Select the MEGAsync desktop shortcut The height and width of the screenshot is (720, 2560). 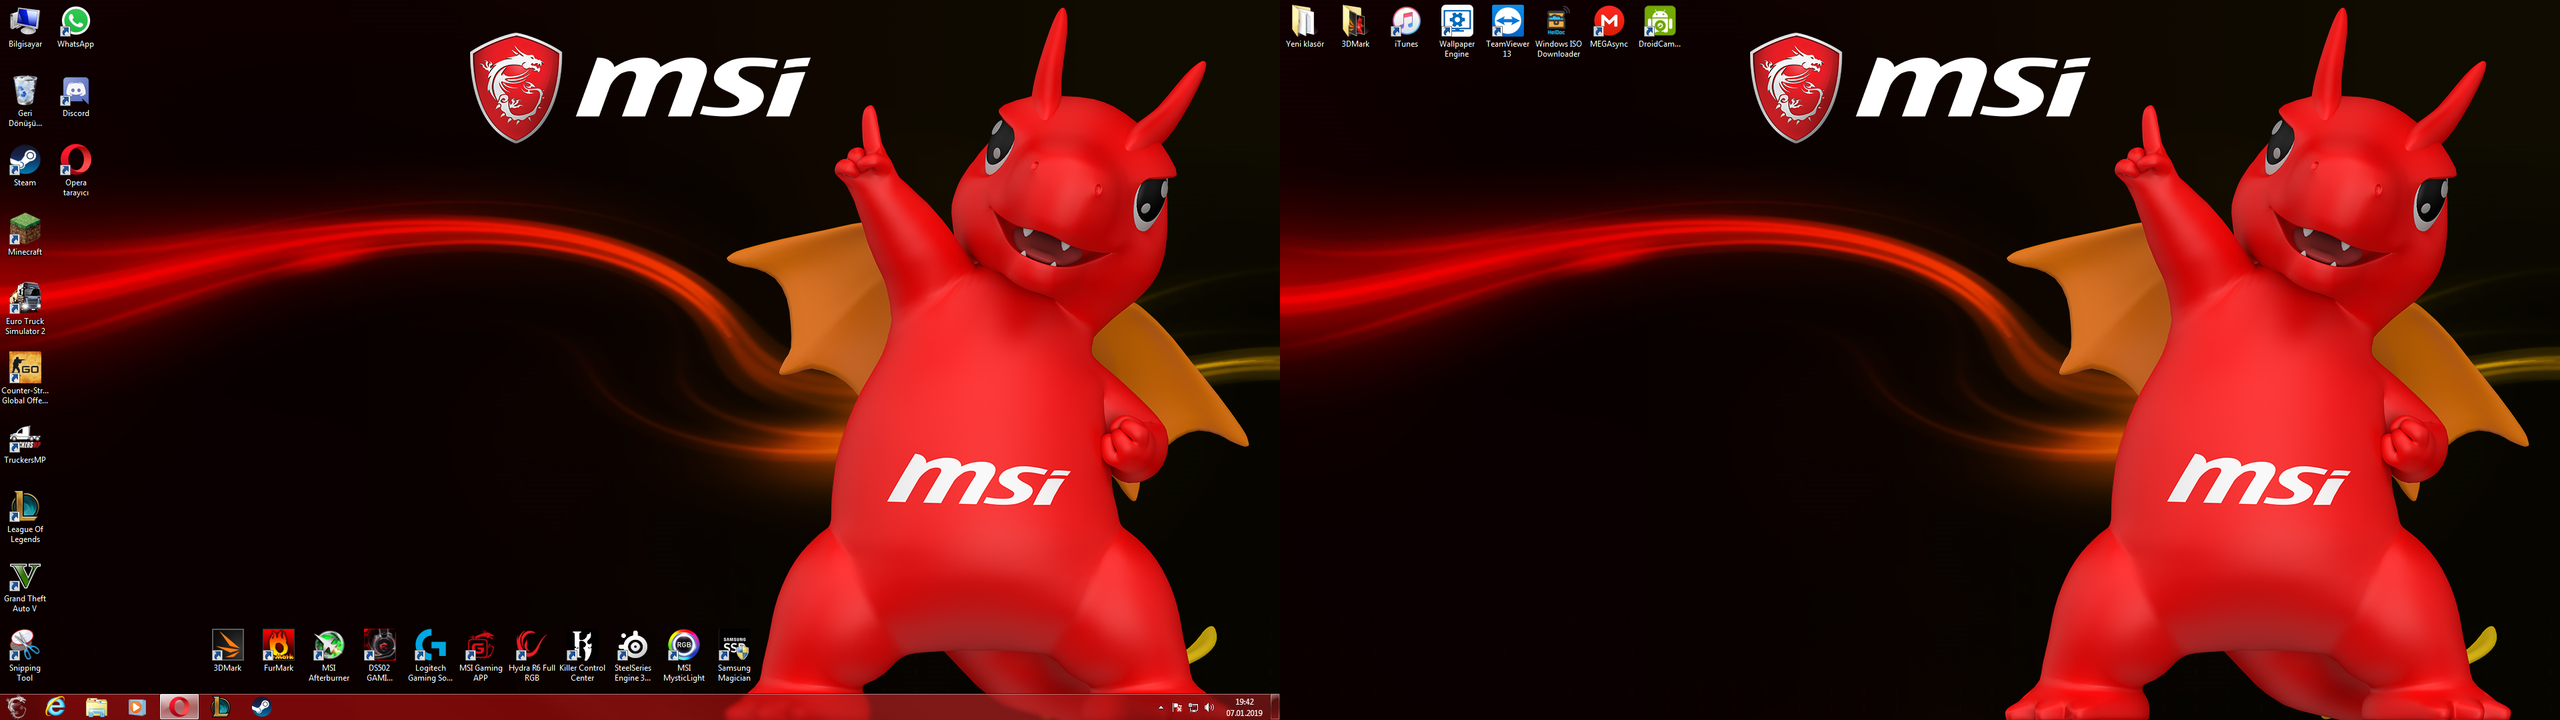1609,27
